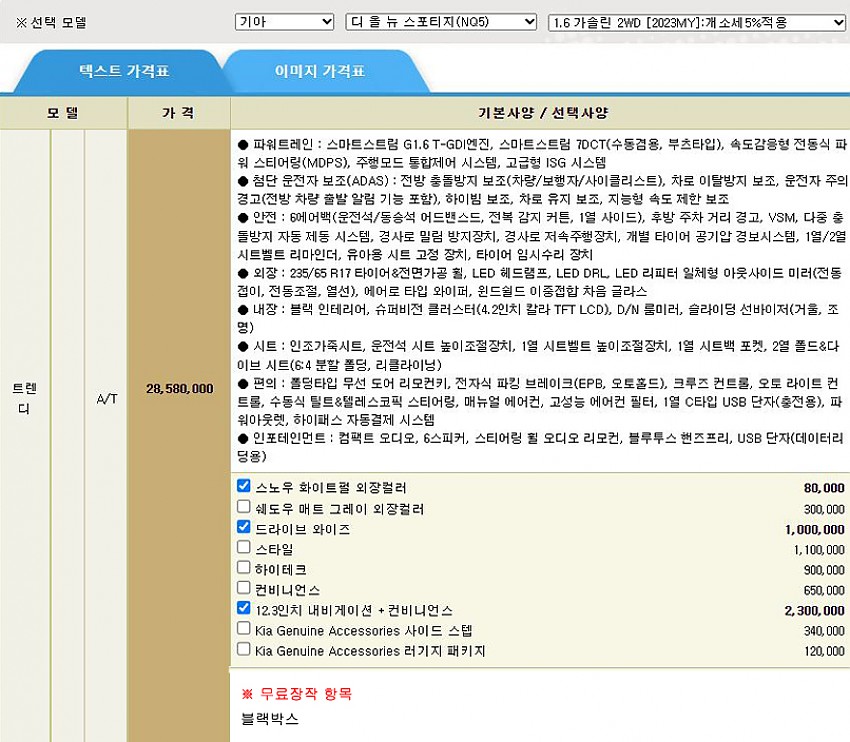The height and width of the screenshot is (742, 850).
Task: Click the 블랙박스 free item text
Action: click(269, 718)
